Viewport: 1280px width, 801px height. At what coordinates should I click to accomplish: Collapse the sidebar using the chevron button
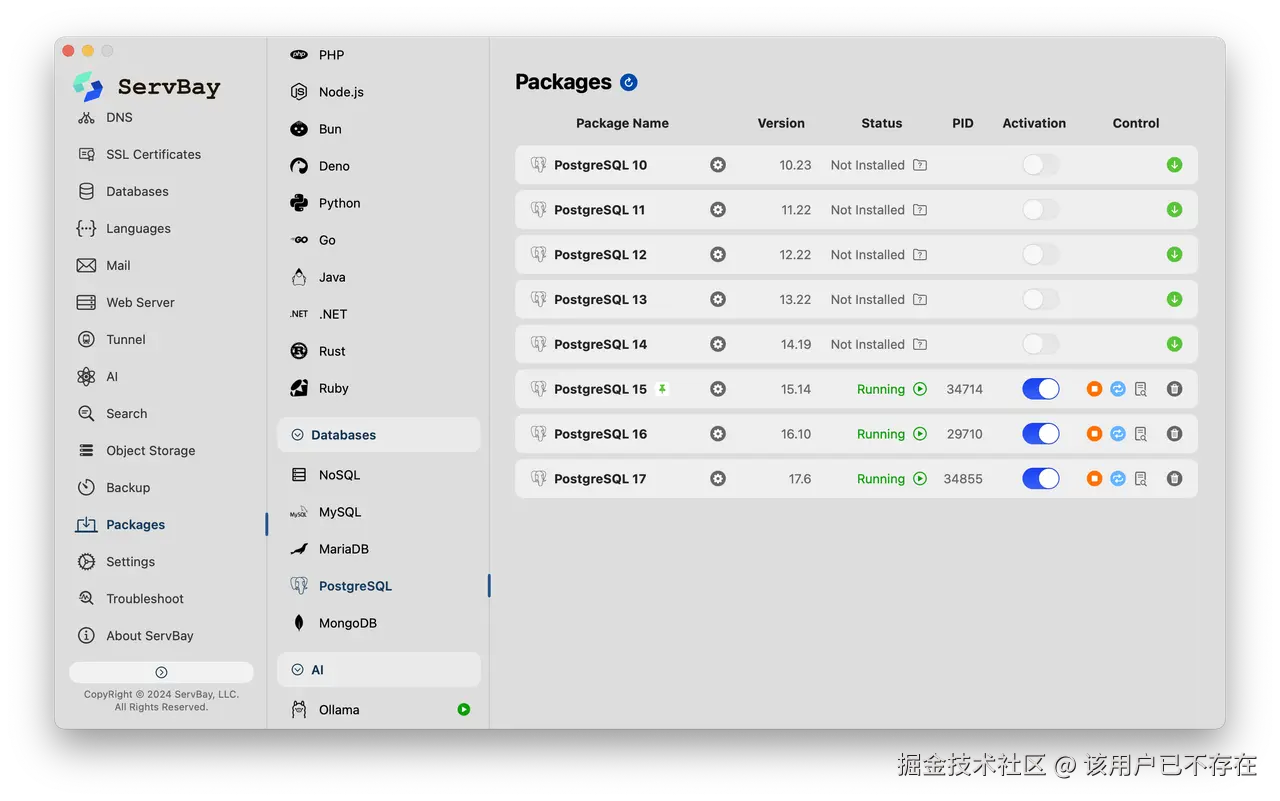(x=161, y=672)
